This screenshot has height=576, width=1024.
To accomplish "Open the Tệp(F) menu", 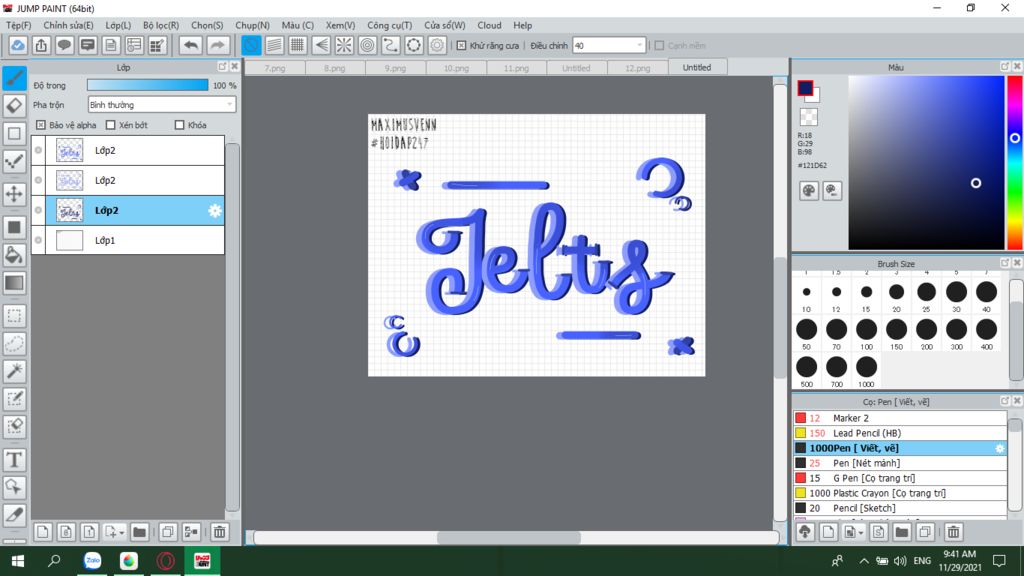I will pyautogui.click(x=19, y=25).
